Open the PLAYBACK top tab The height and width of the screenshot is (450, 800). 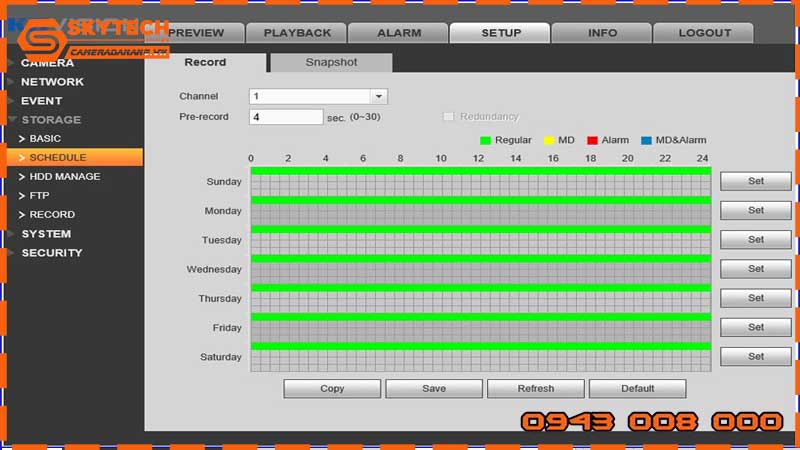(x=296, y=33)
